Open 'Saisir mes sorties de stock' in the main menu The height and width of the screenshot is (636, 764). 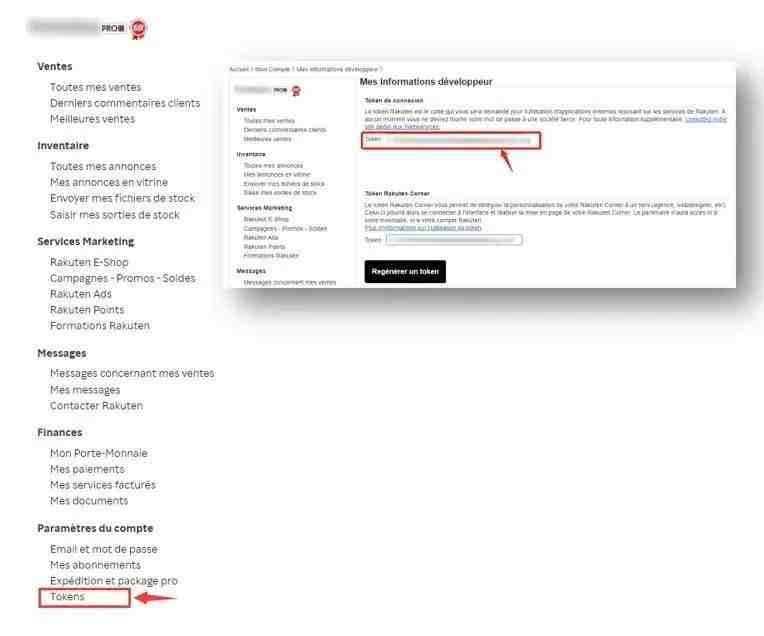click(x=115, y=215)
